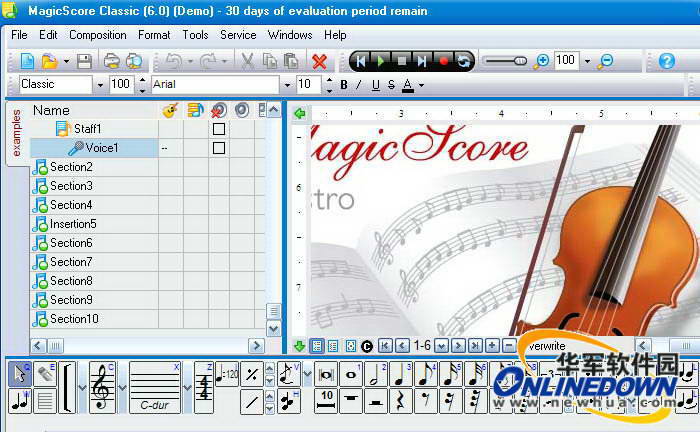Toggle strikethrough formatting
Viewport: 700px width, 432px height.
pos(391,85)
